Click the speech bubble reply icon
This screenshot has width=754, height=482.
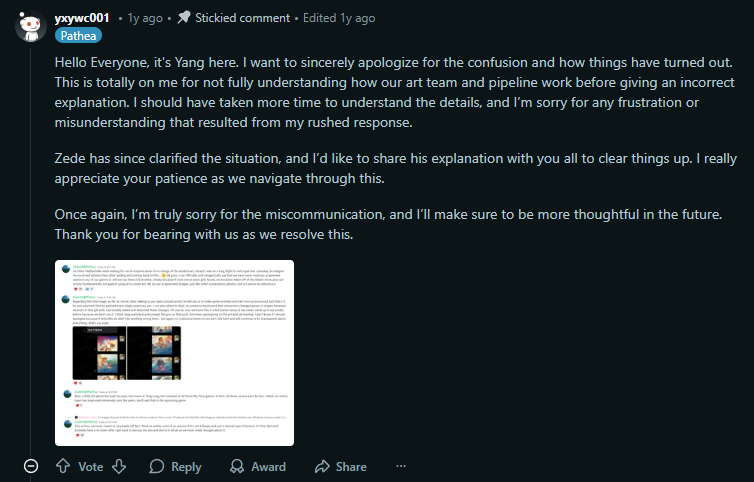(154, 467)
